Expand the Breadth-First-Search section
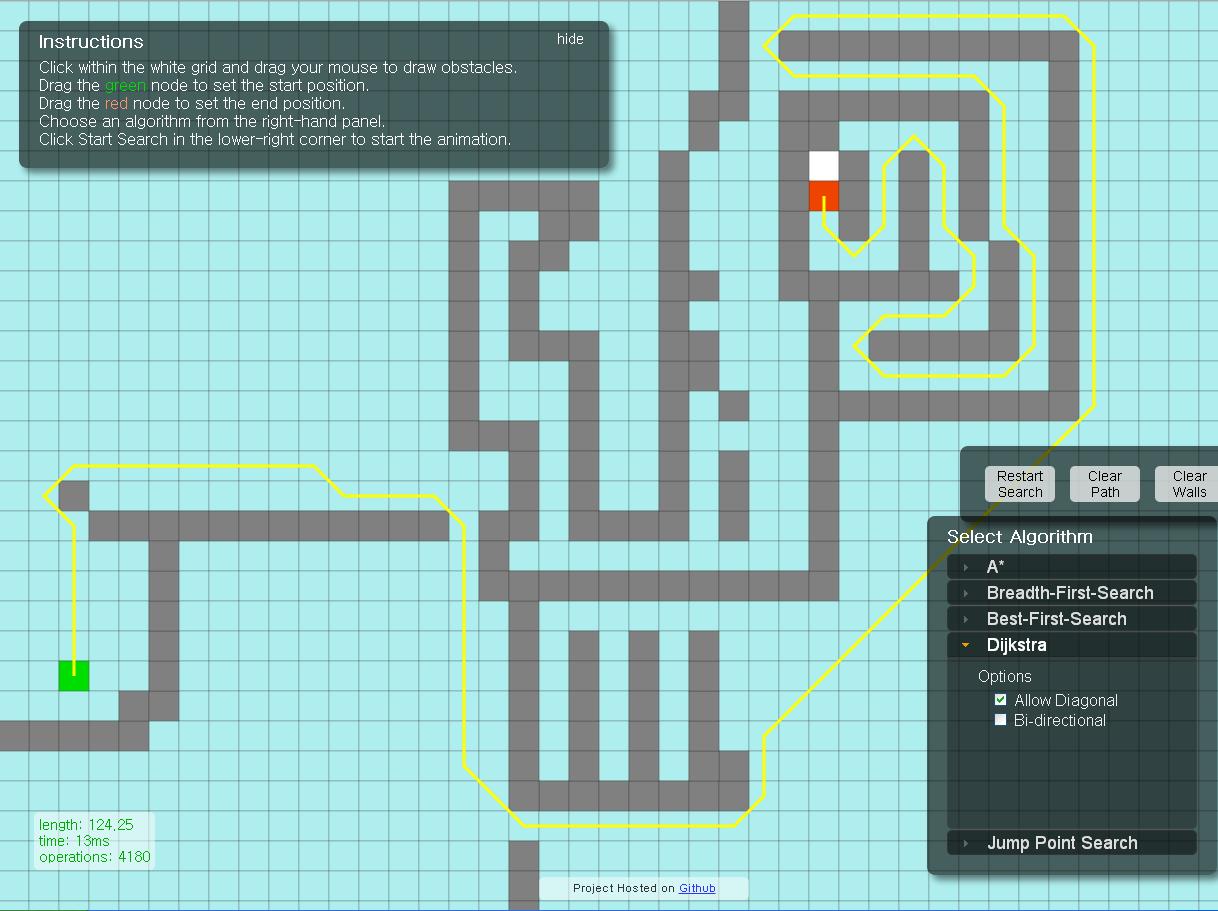The image size is (1218, 911). [x=964, y=592]
